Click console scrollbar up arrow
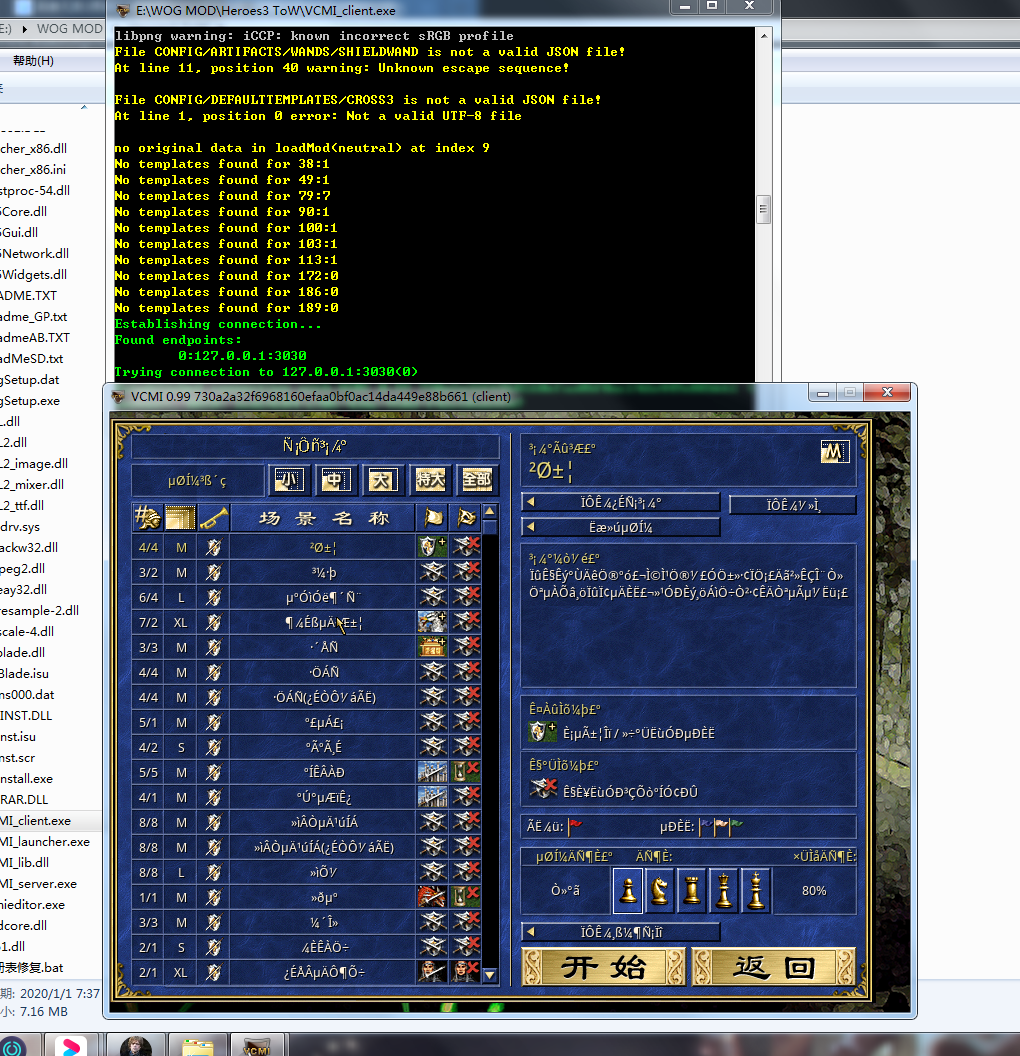The image size is (1020, 1056). (x=763, y=36)
